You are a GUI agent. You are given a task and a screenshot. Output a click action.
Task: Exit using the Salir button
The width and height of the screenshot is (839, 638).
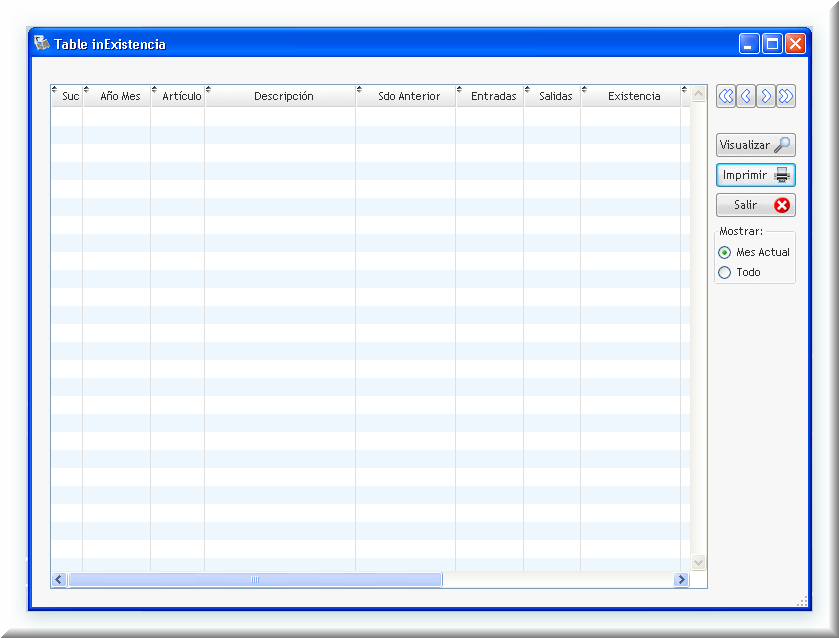pos(756,205)
